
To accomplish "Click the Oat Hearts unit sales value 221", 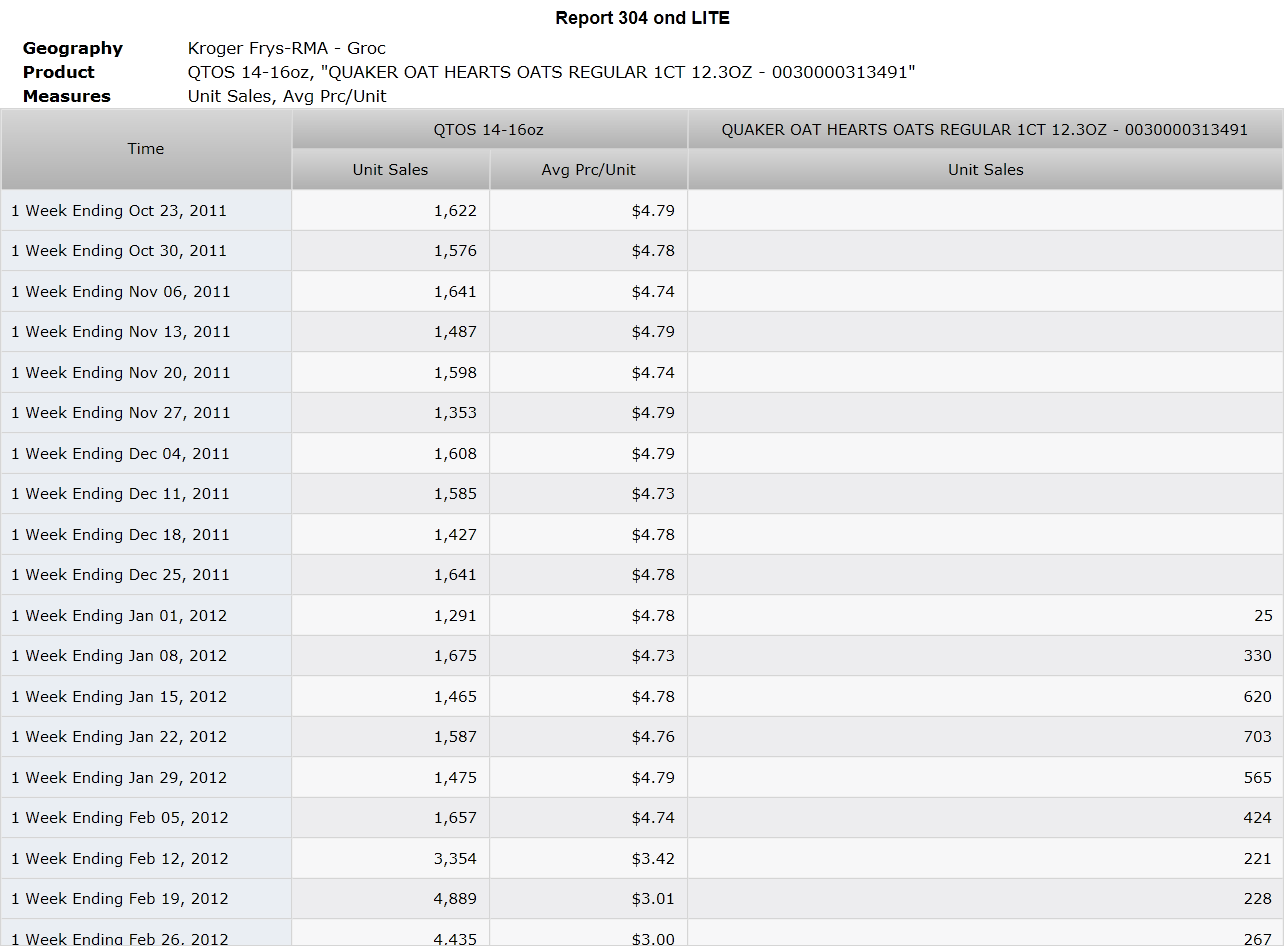I will tap(1258, 859).
